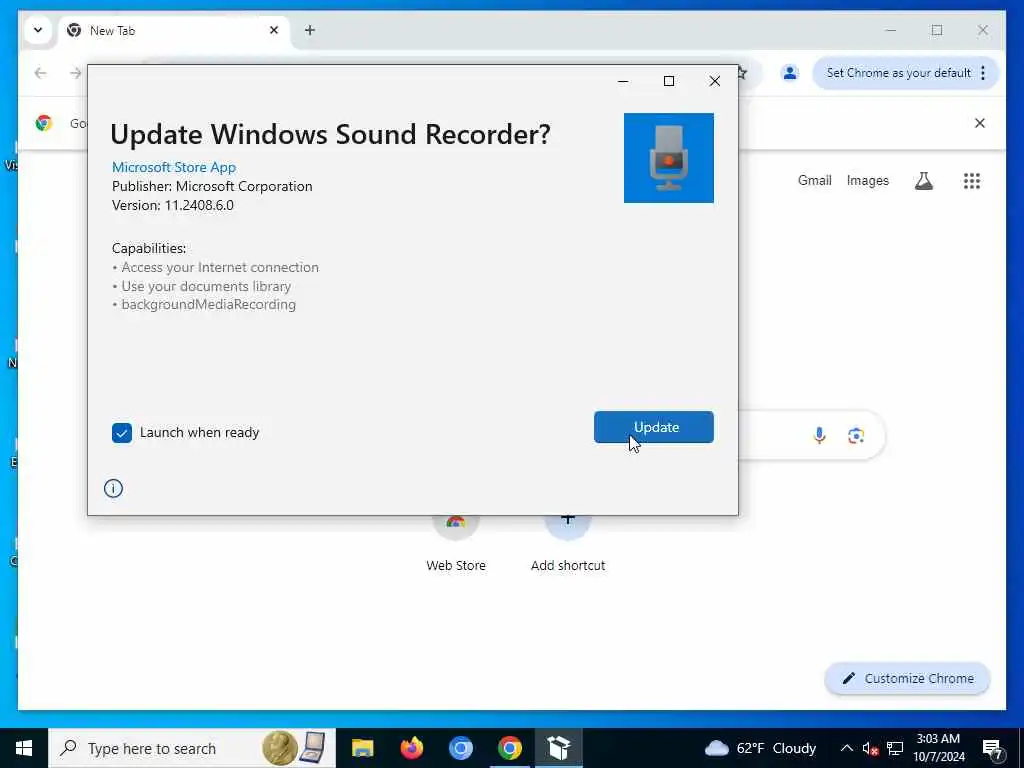Dismiss the Chrome default-browser info bar
The width and height of the screenshot is (1024, 768).
click(980, 123)
